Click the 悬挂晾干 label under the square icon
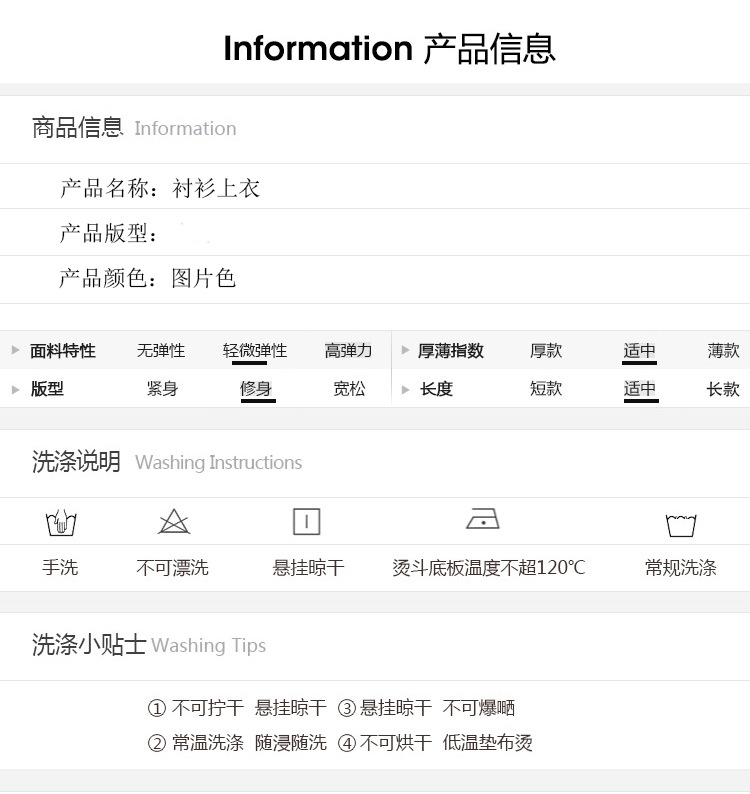 [x=308, y=567]
